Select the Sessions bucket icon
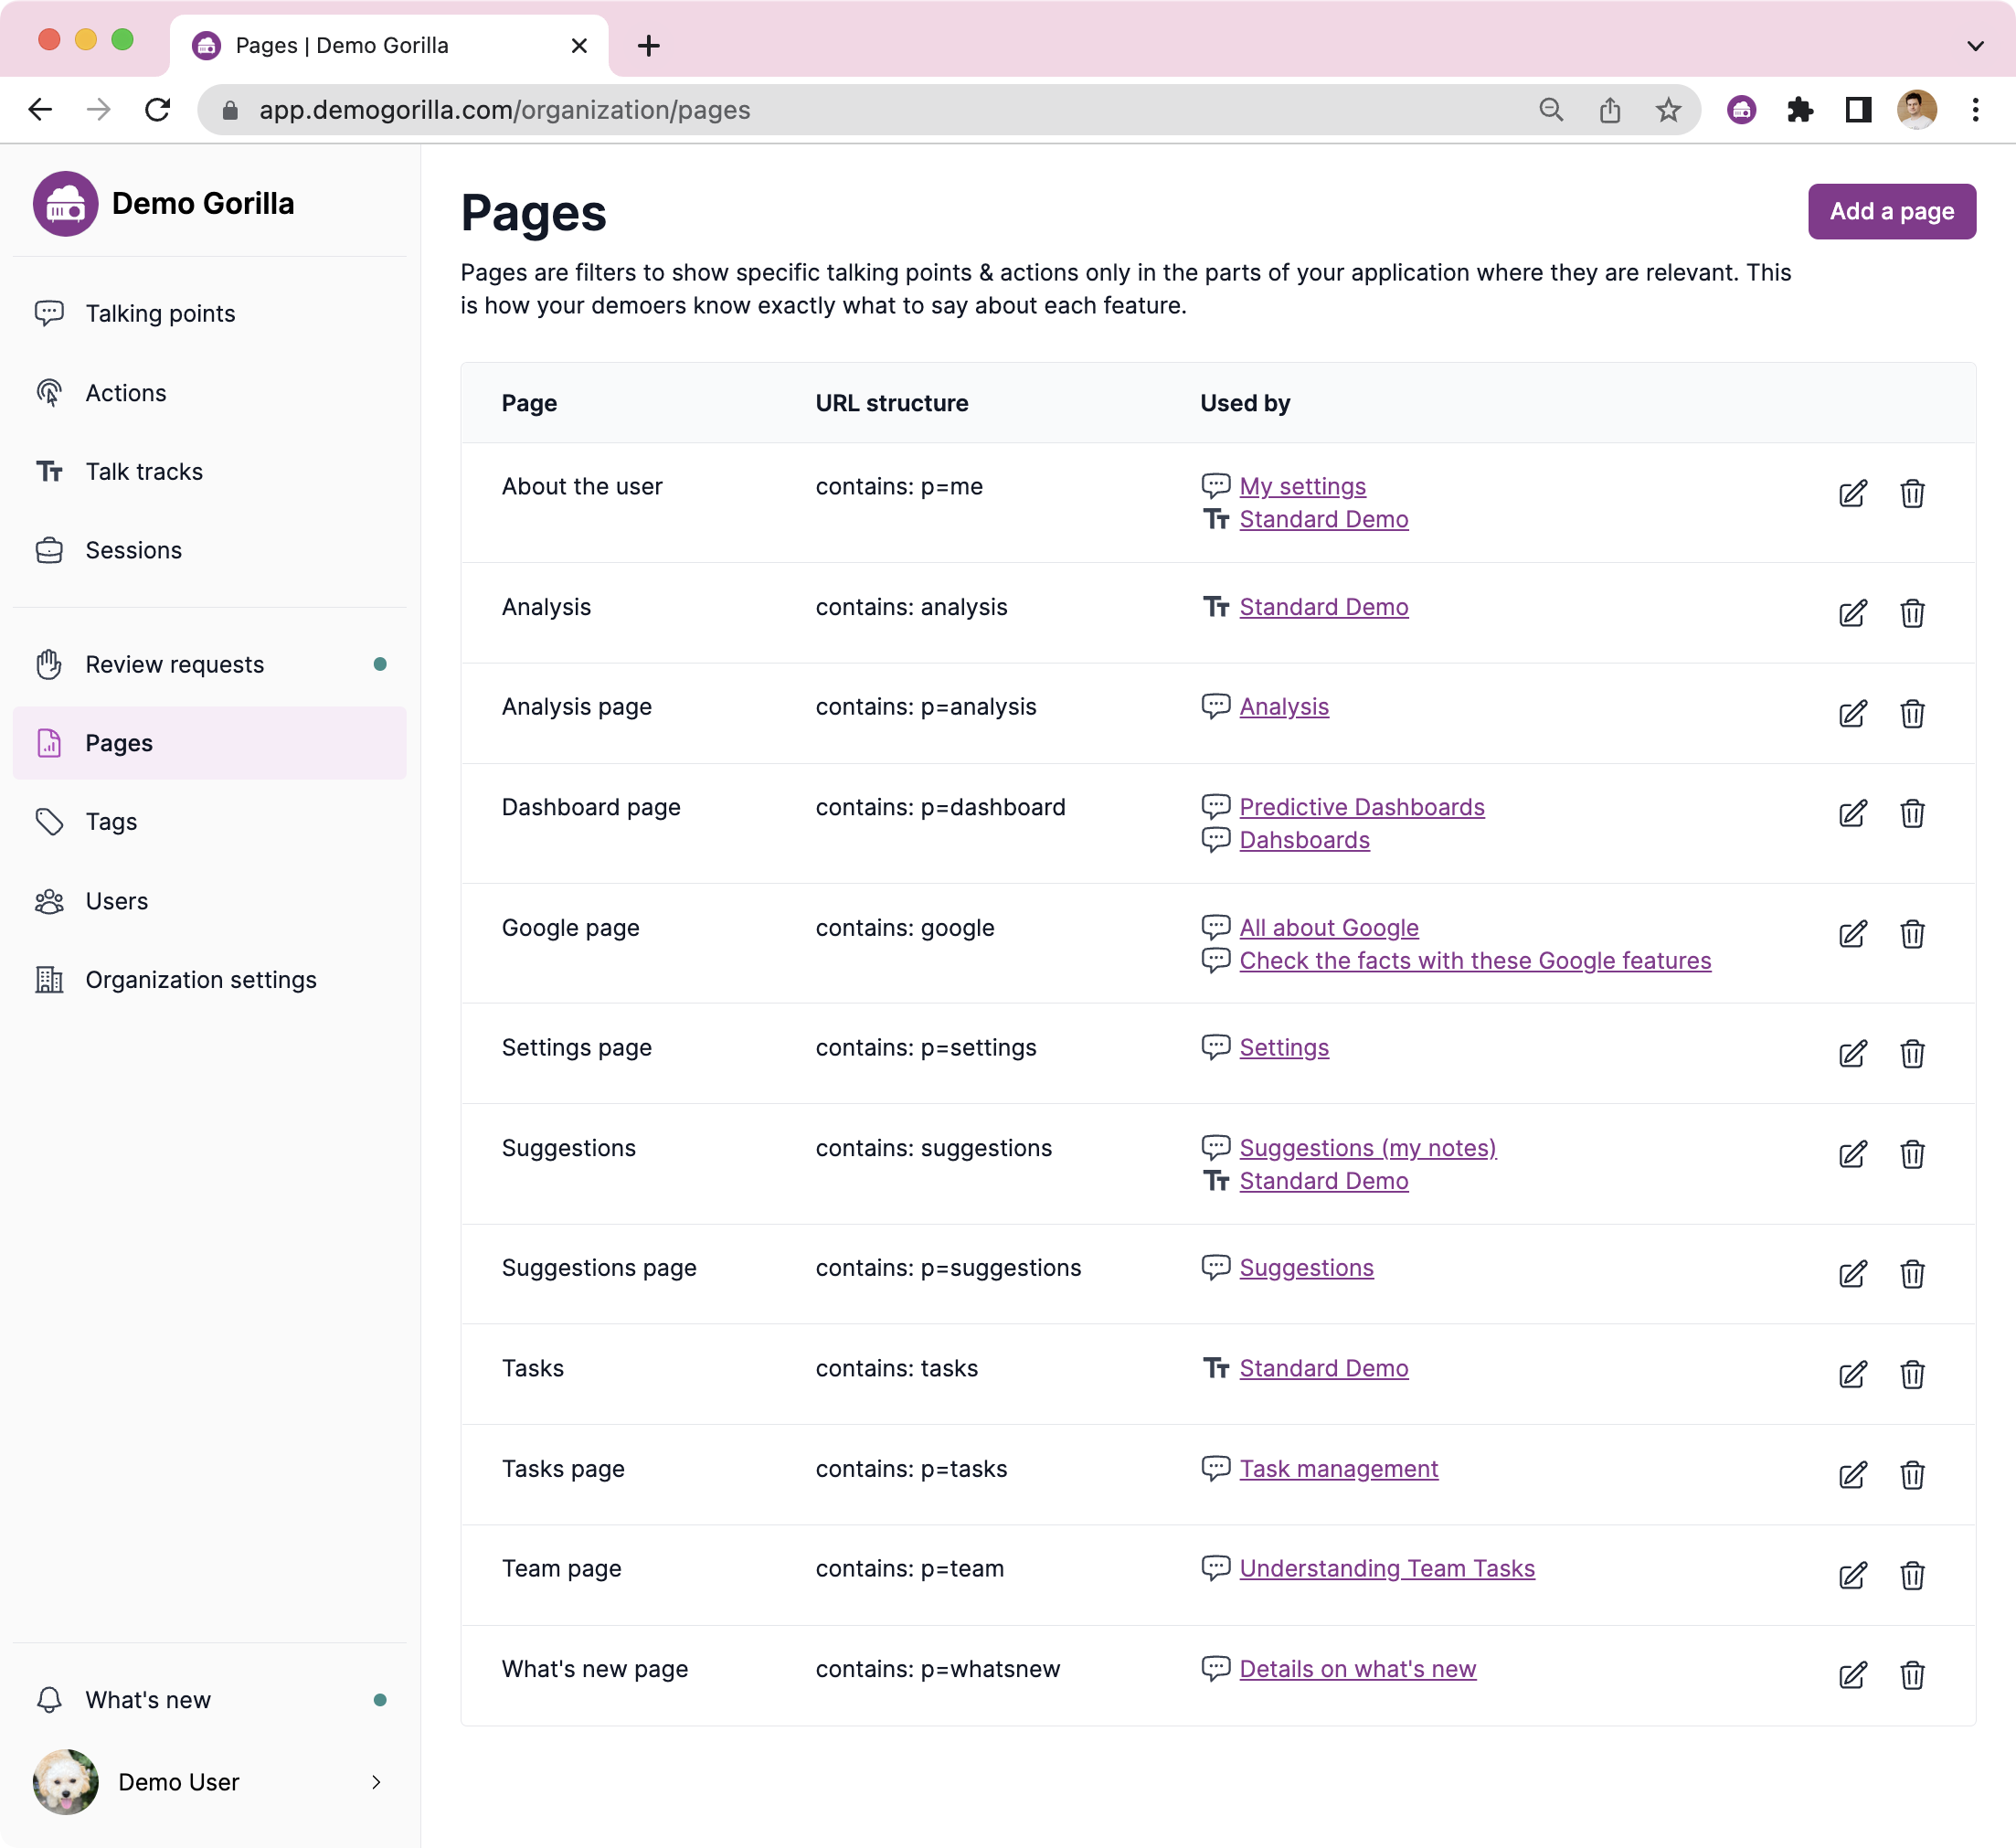Screen dimensions: 2016x1848 point(49,550)
